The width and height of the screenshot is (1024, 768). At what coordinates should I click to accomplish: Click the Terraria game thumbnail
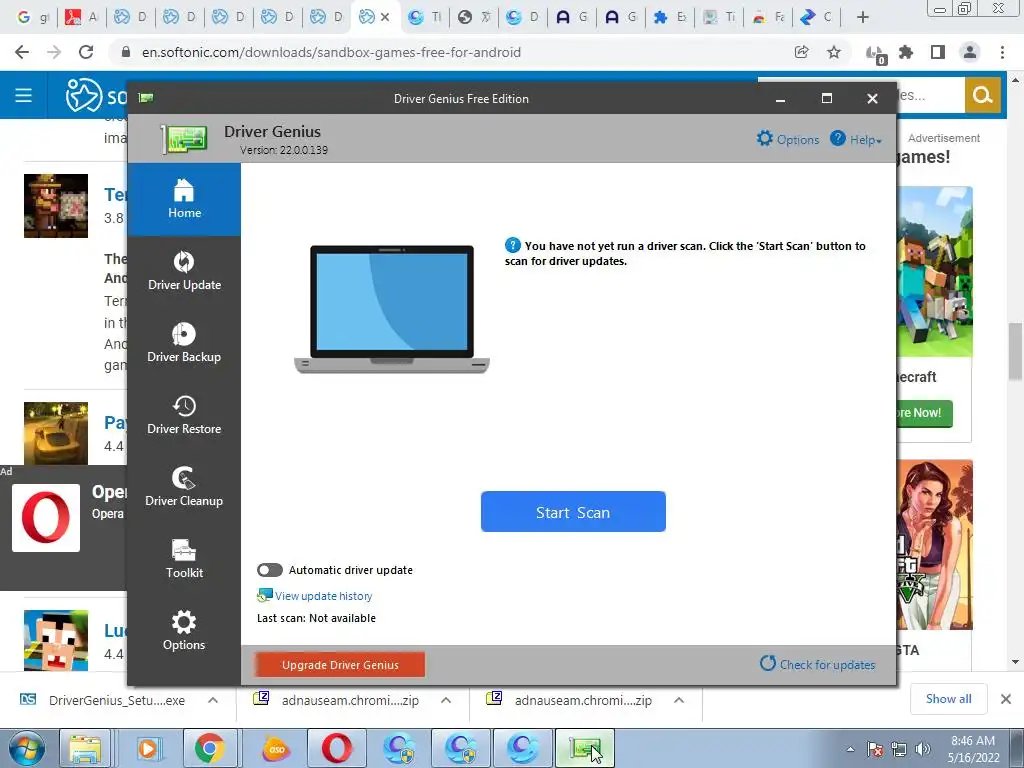click(56, 206)
